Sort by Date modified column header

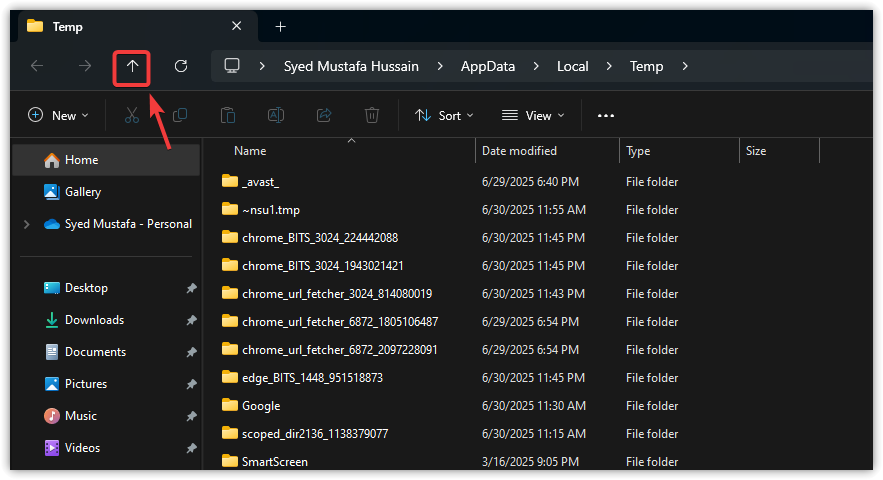(519, 151)
